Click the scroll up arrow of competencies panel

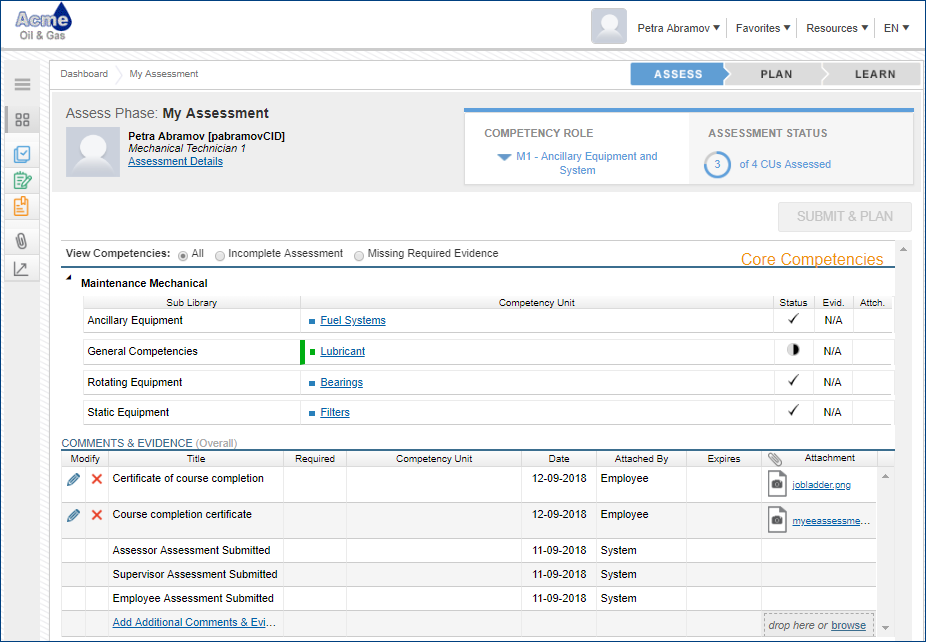903,249
